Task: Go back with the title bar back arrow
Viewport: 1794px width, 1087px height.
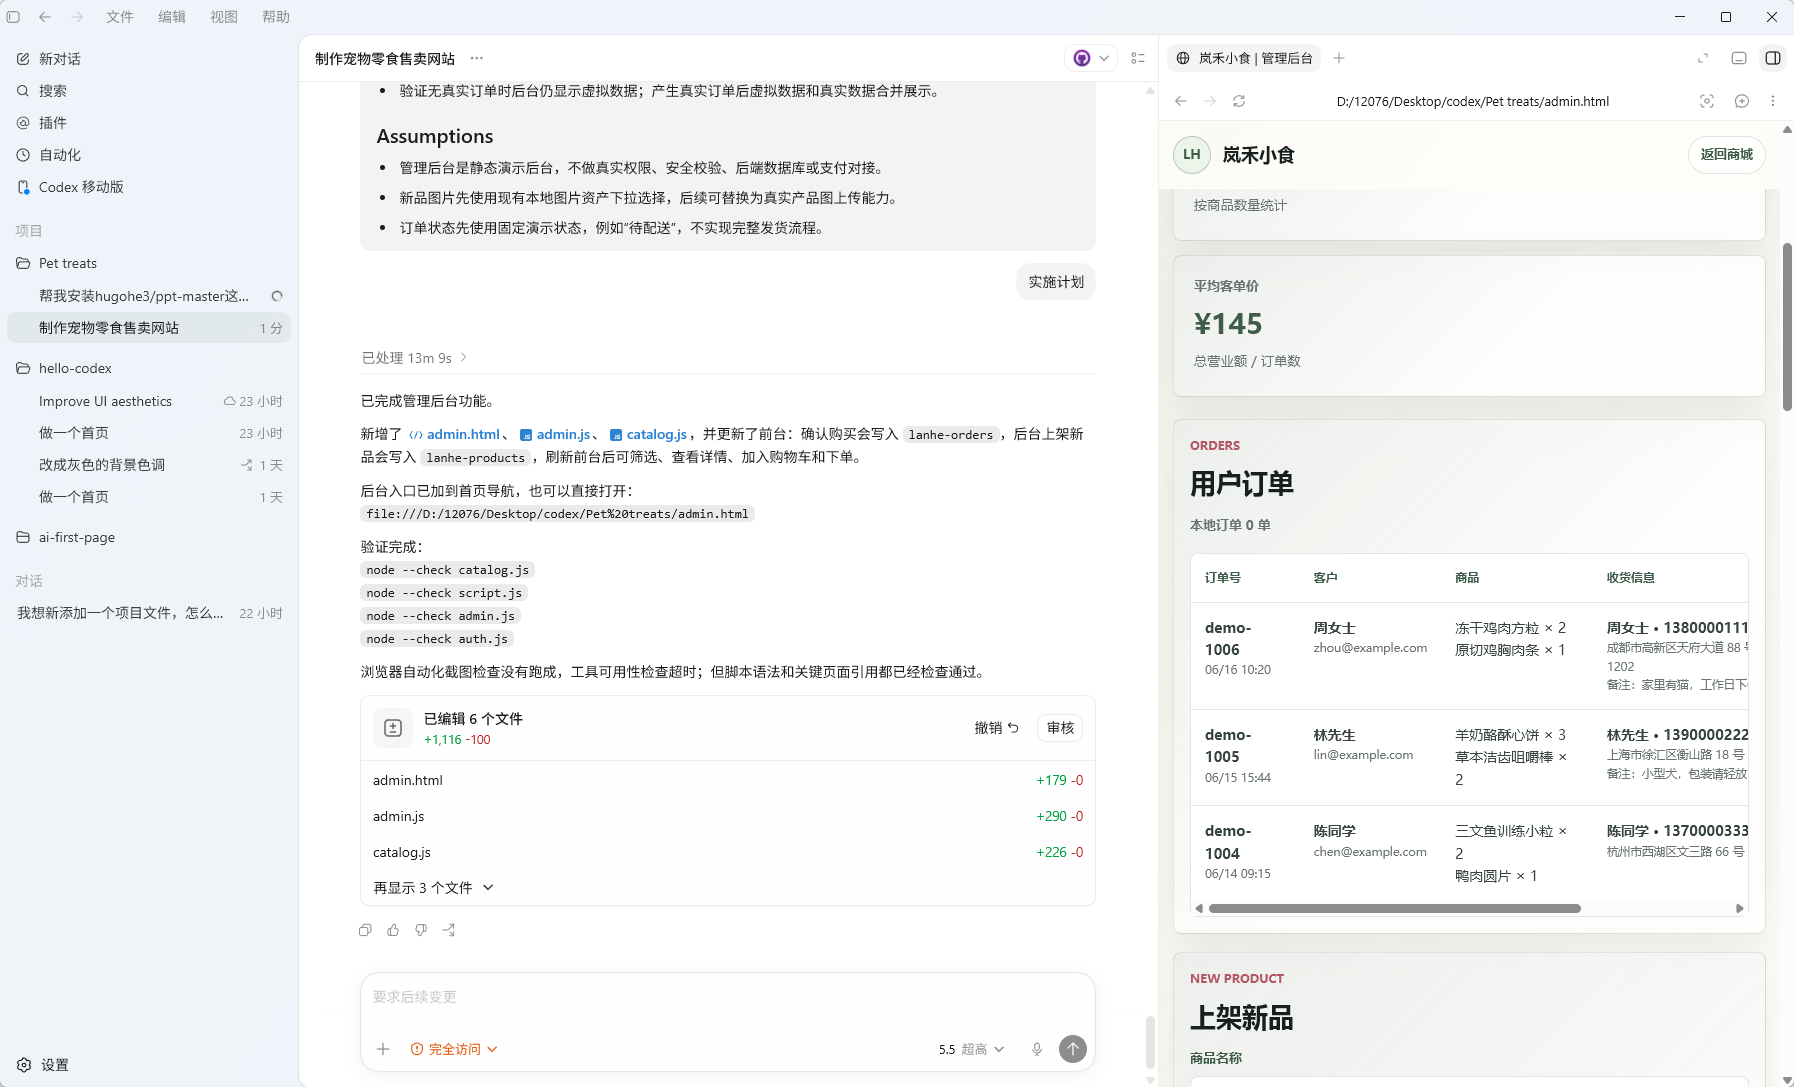Action: click(45, 17)
